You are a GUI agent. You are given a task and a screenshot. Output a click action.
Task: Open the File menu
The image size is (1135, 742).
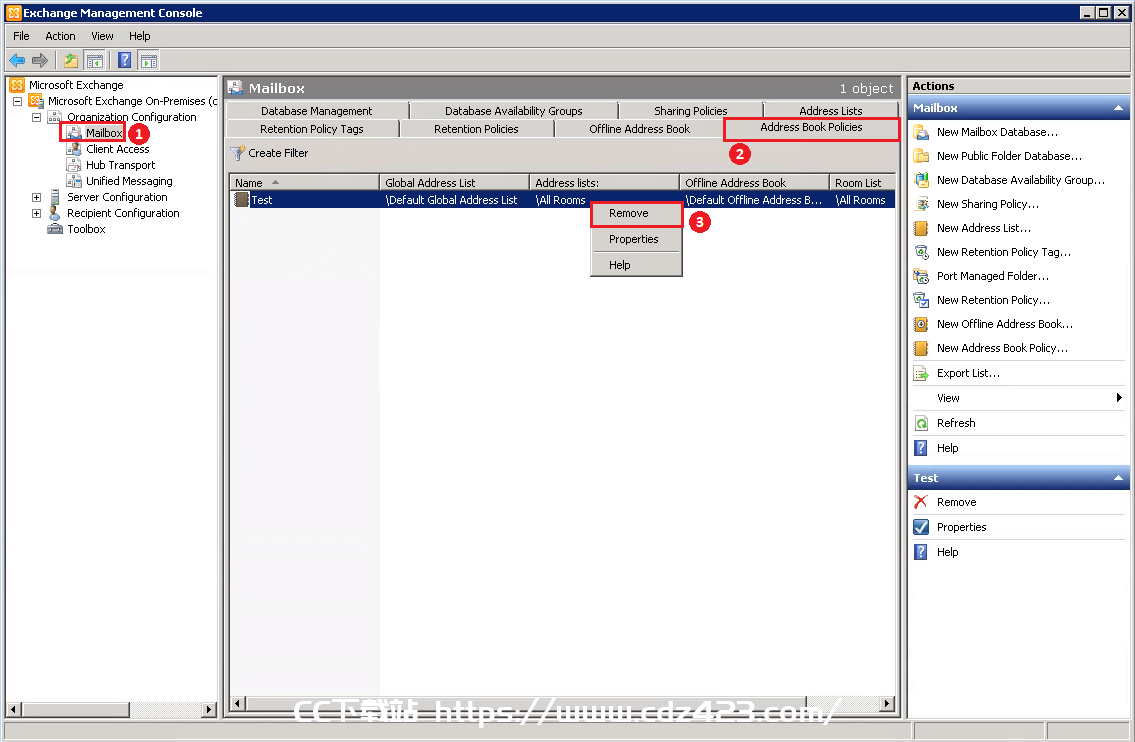pos(21,36)
